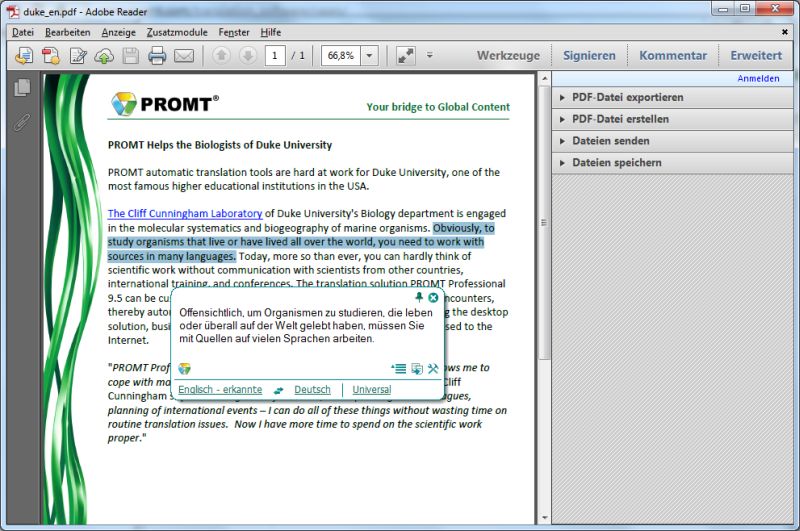Click document scrollbar up arrow
This screenshot has width=800, height=531.
coord(544,79)
